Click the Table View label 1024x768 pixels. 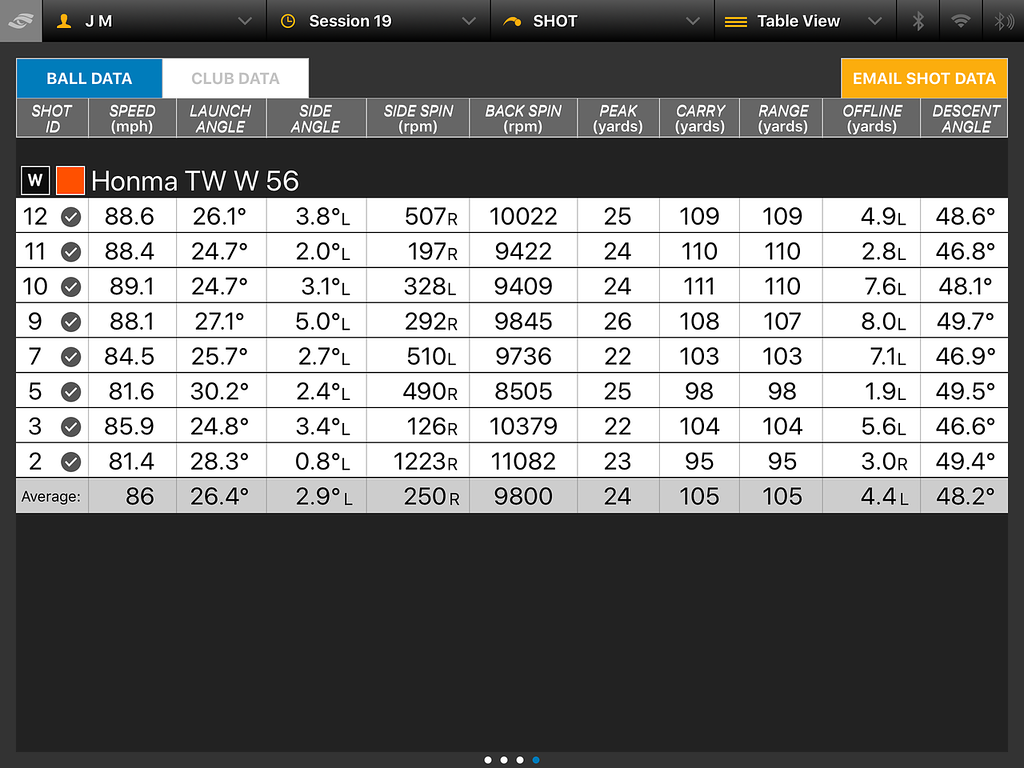pos(798,22)
